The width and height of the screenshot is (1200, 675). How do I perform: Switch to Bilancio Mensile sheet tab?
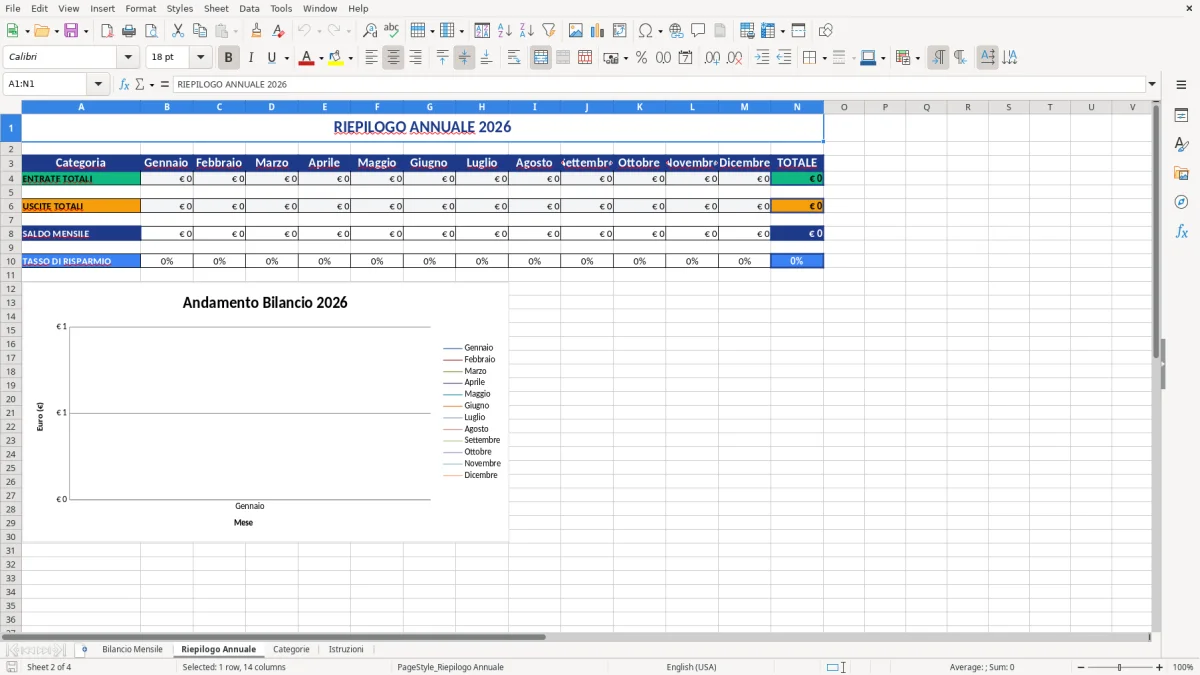coord(132,650)
